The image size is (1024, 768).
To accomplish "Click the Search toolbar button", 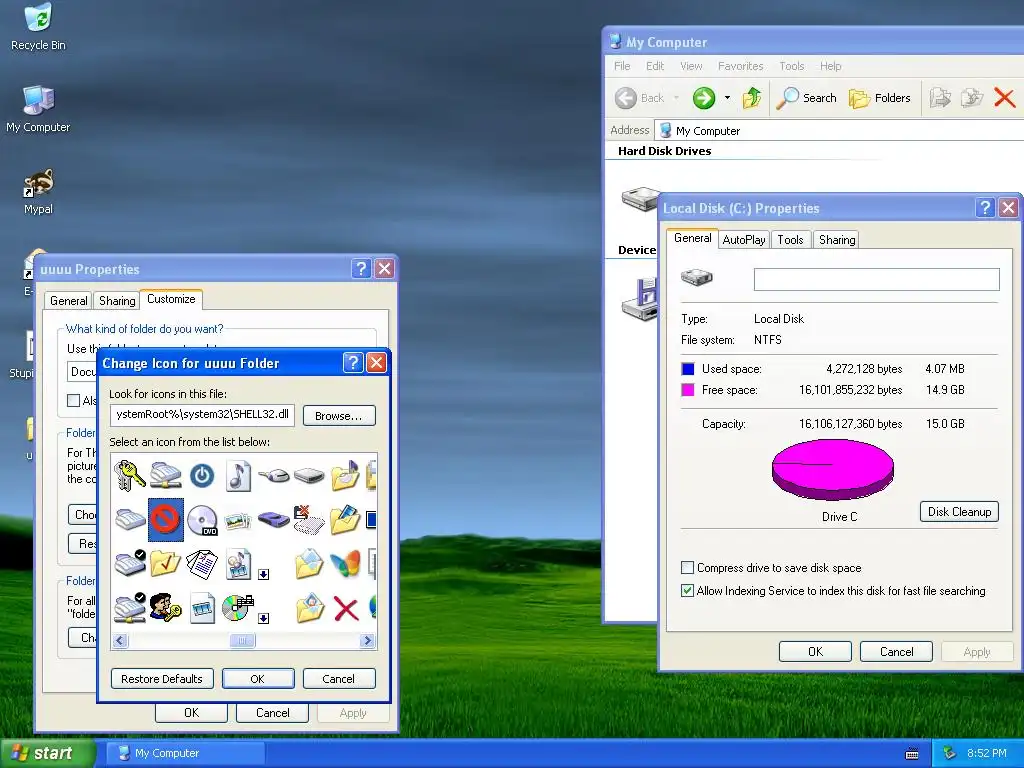I will click(x=806, y=98).
